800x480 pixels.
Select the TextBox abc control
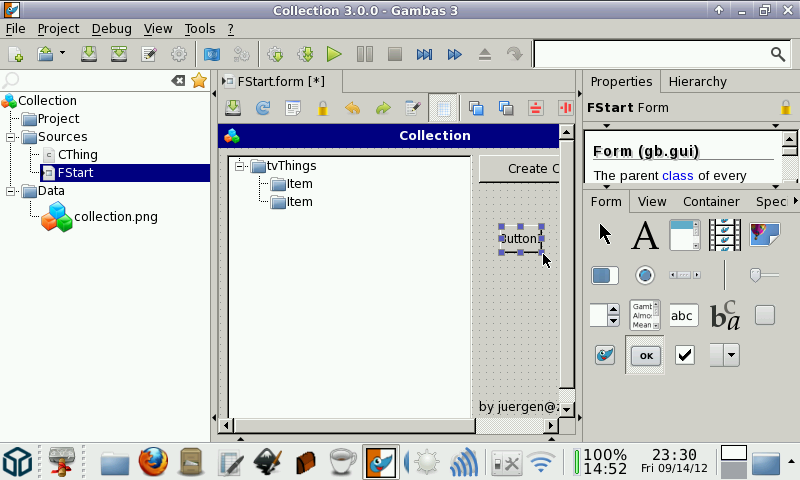click(684, 315)
